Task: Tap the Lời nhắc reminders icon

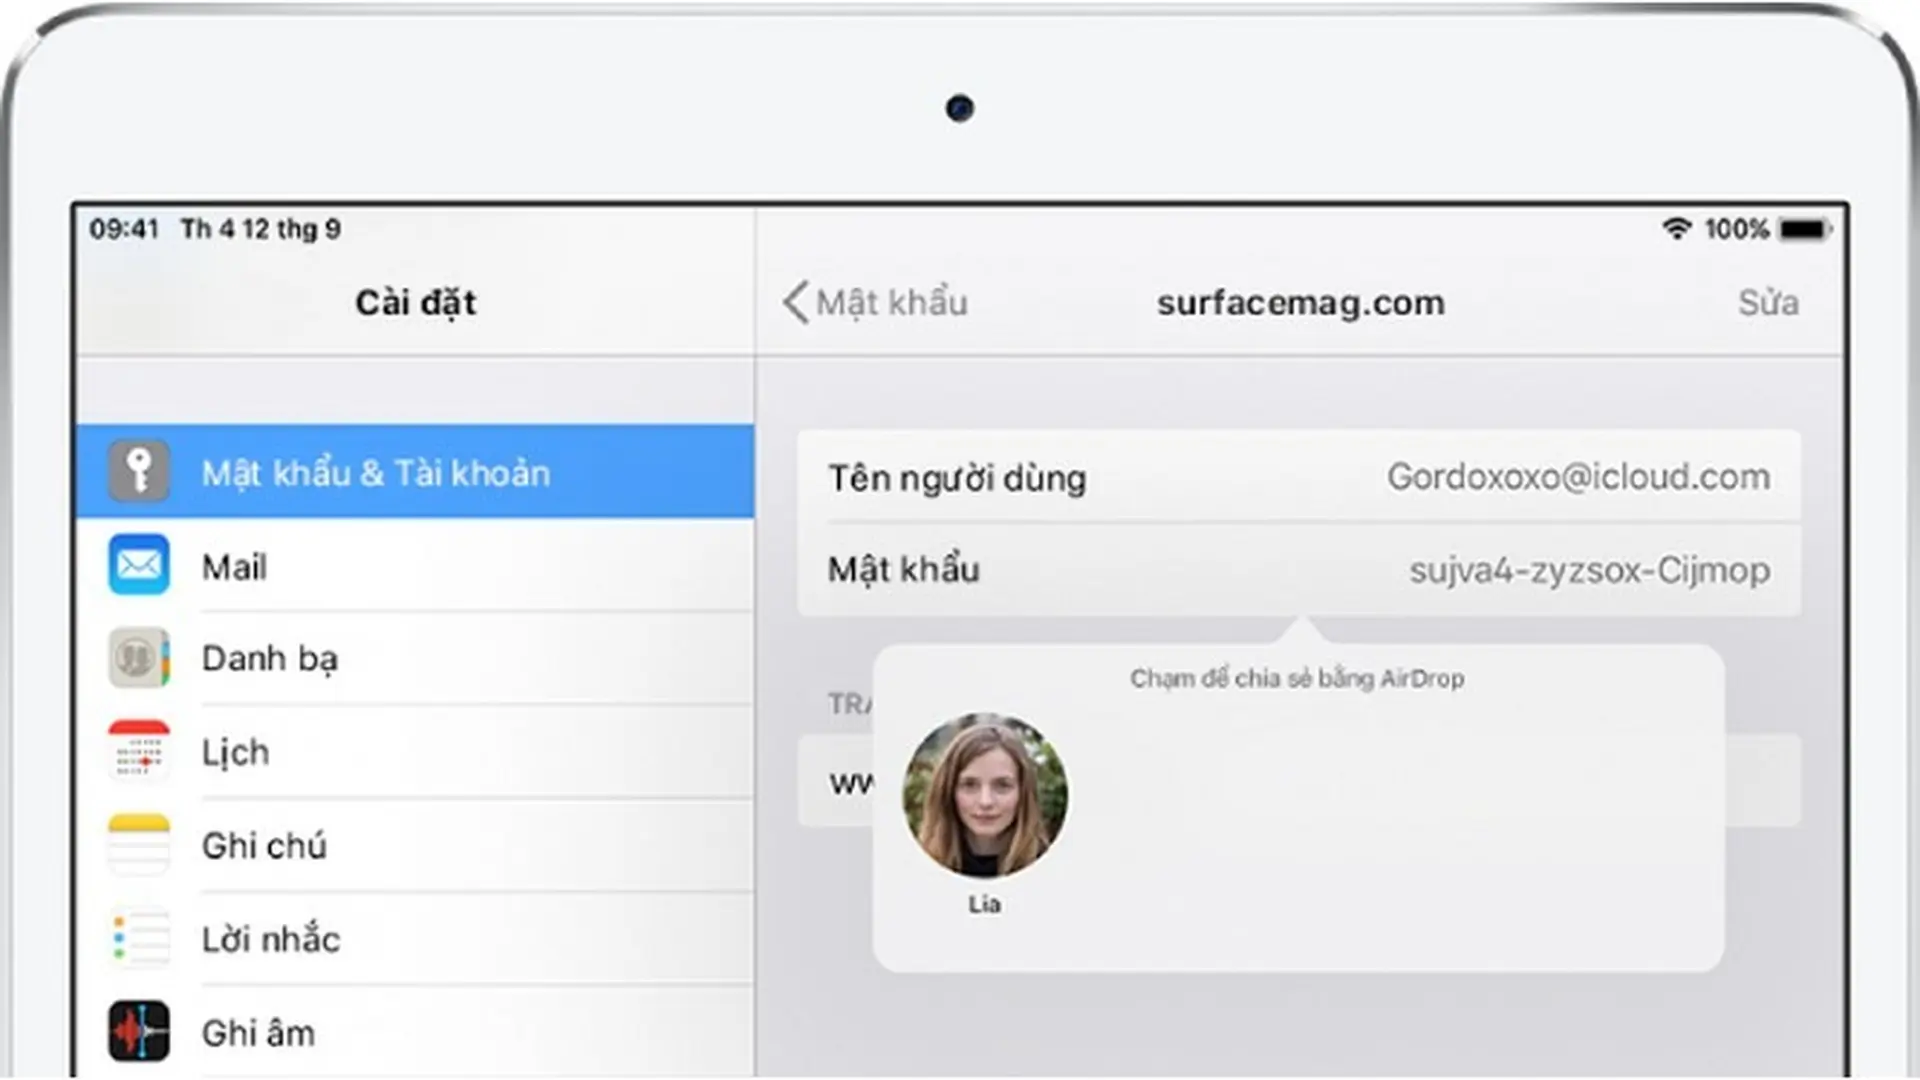Action: pos(139,938)
